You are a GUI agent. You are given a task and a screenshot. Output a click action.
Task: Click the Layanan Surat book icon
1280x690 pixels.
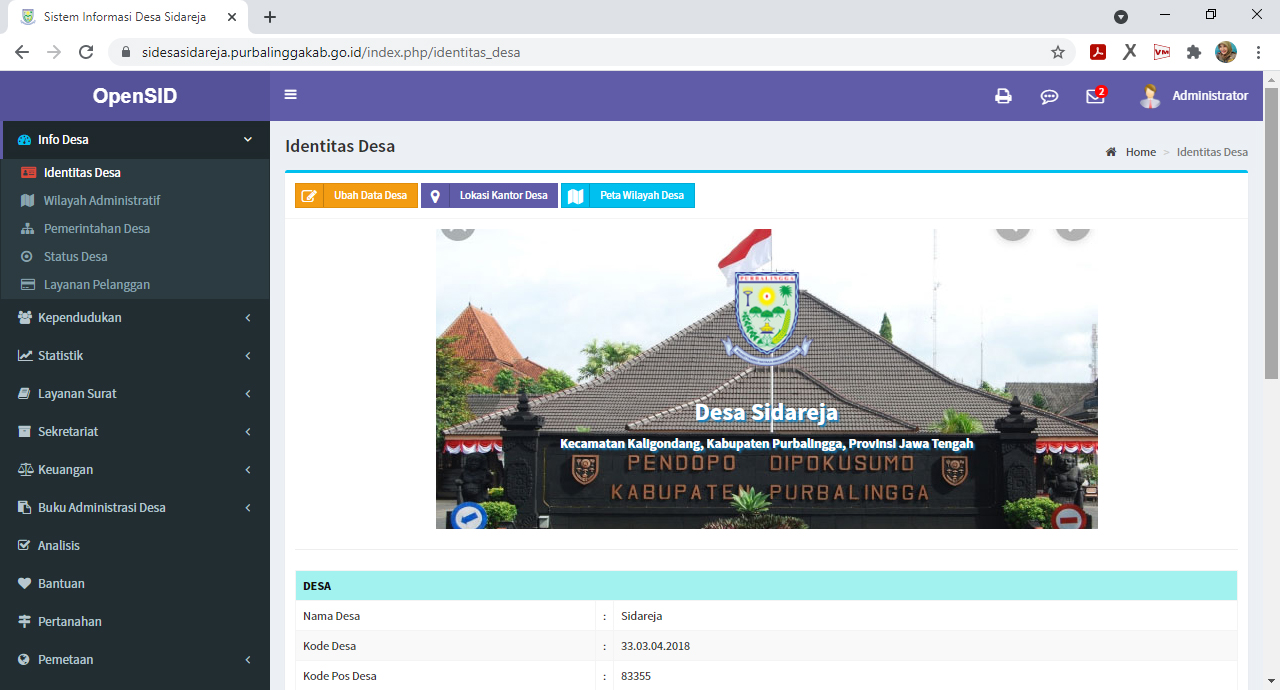(x=25, y=394)
